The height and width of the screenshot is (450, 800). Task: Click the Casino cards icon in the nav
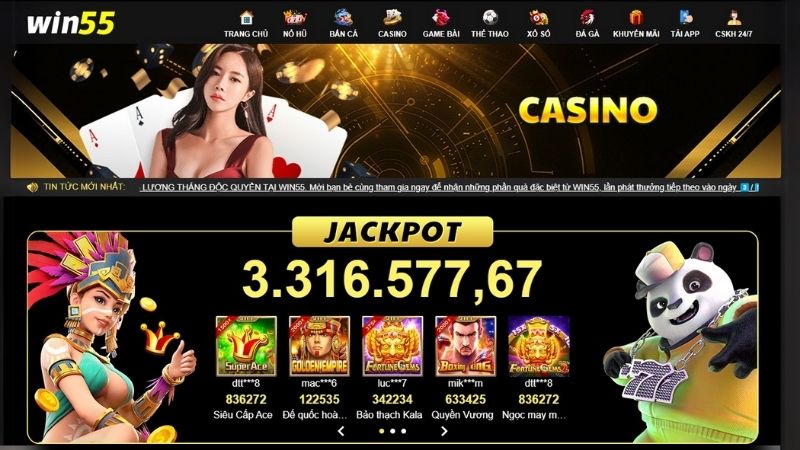point(392,18)
